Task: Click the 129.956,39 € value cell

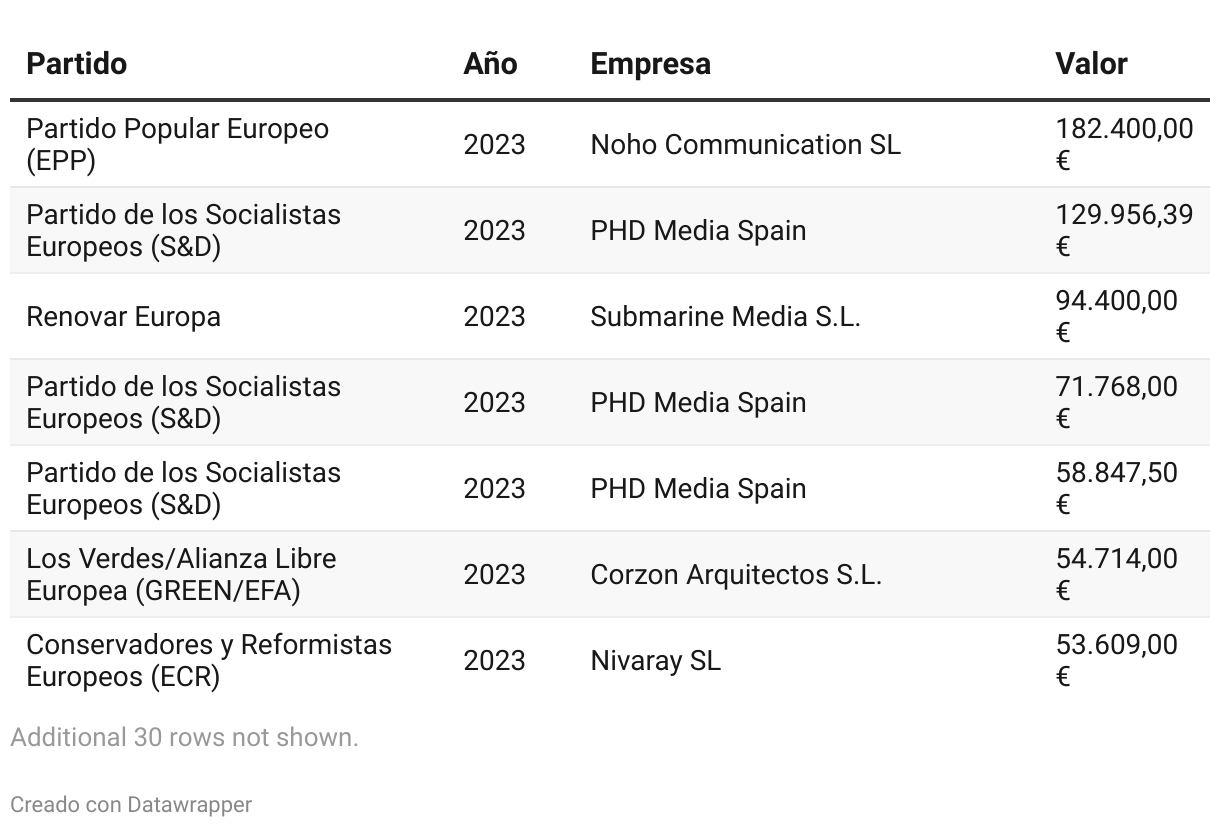Action: (1123, 230)
